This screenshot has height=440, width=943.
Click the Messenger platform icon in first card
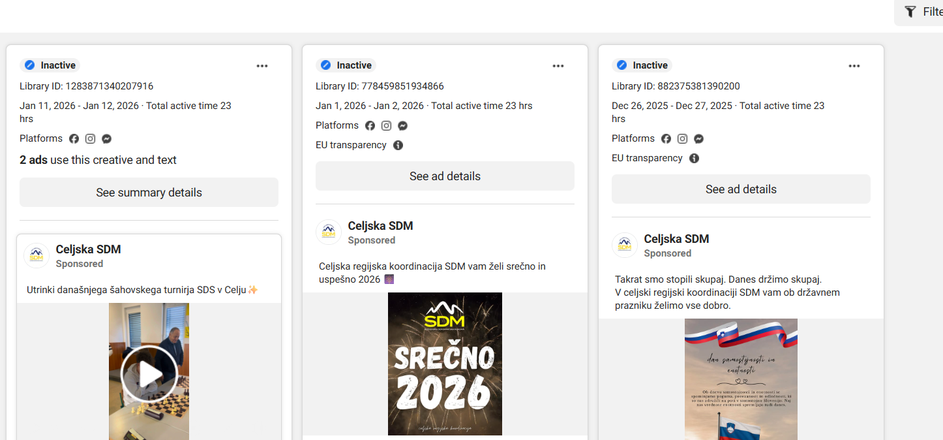click(106, 139)
